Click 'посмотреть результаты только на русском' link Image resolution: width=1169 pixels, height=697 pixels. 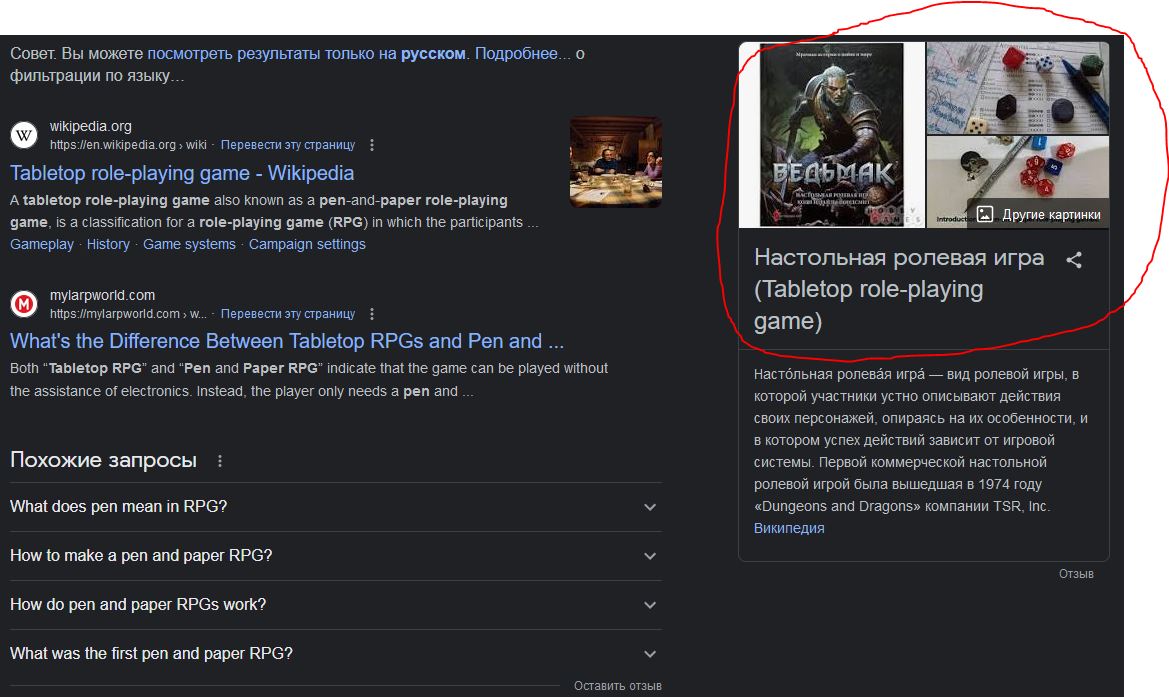coord(306,54)
